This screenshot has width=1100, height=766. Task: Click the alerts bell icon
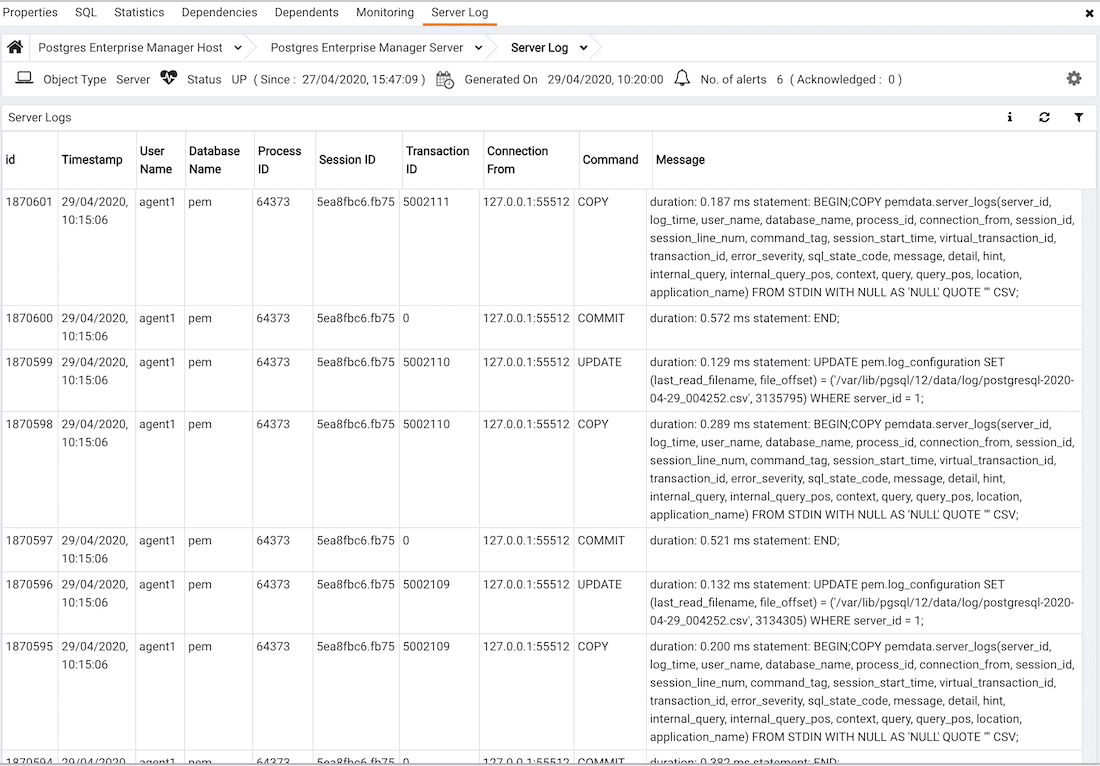coord(682,79)
